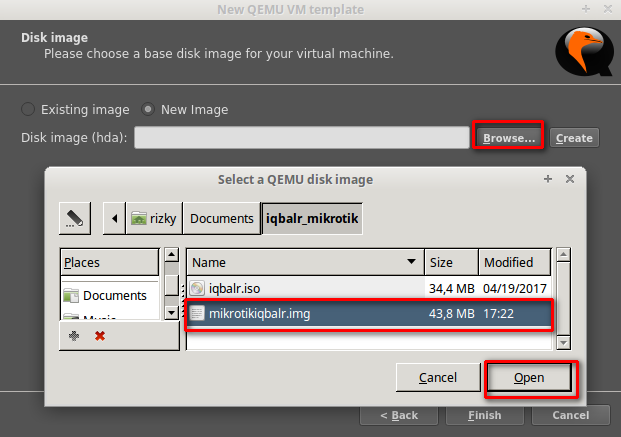Viewport: 621px width, 437px height.
Task: Click the file list scroll up arrow
Action: pos(564,255)
